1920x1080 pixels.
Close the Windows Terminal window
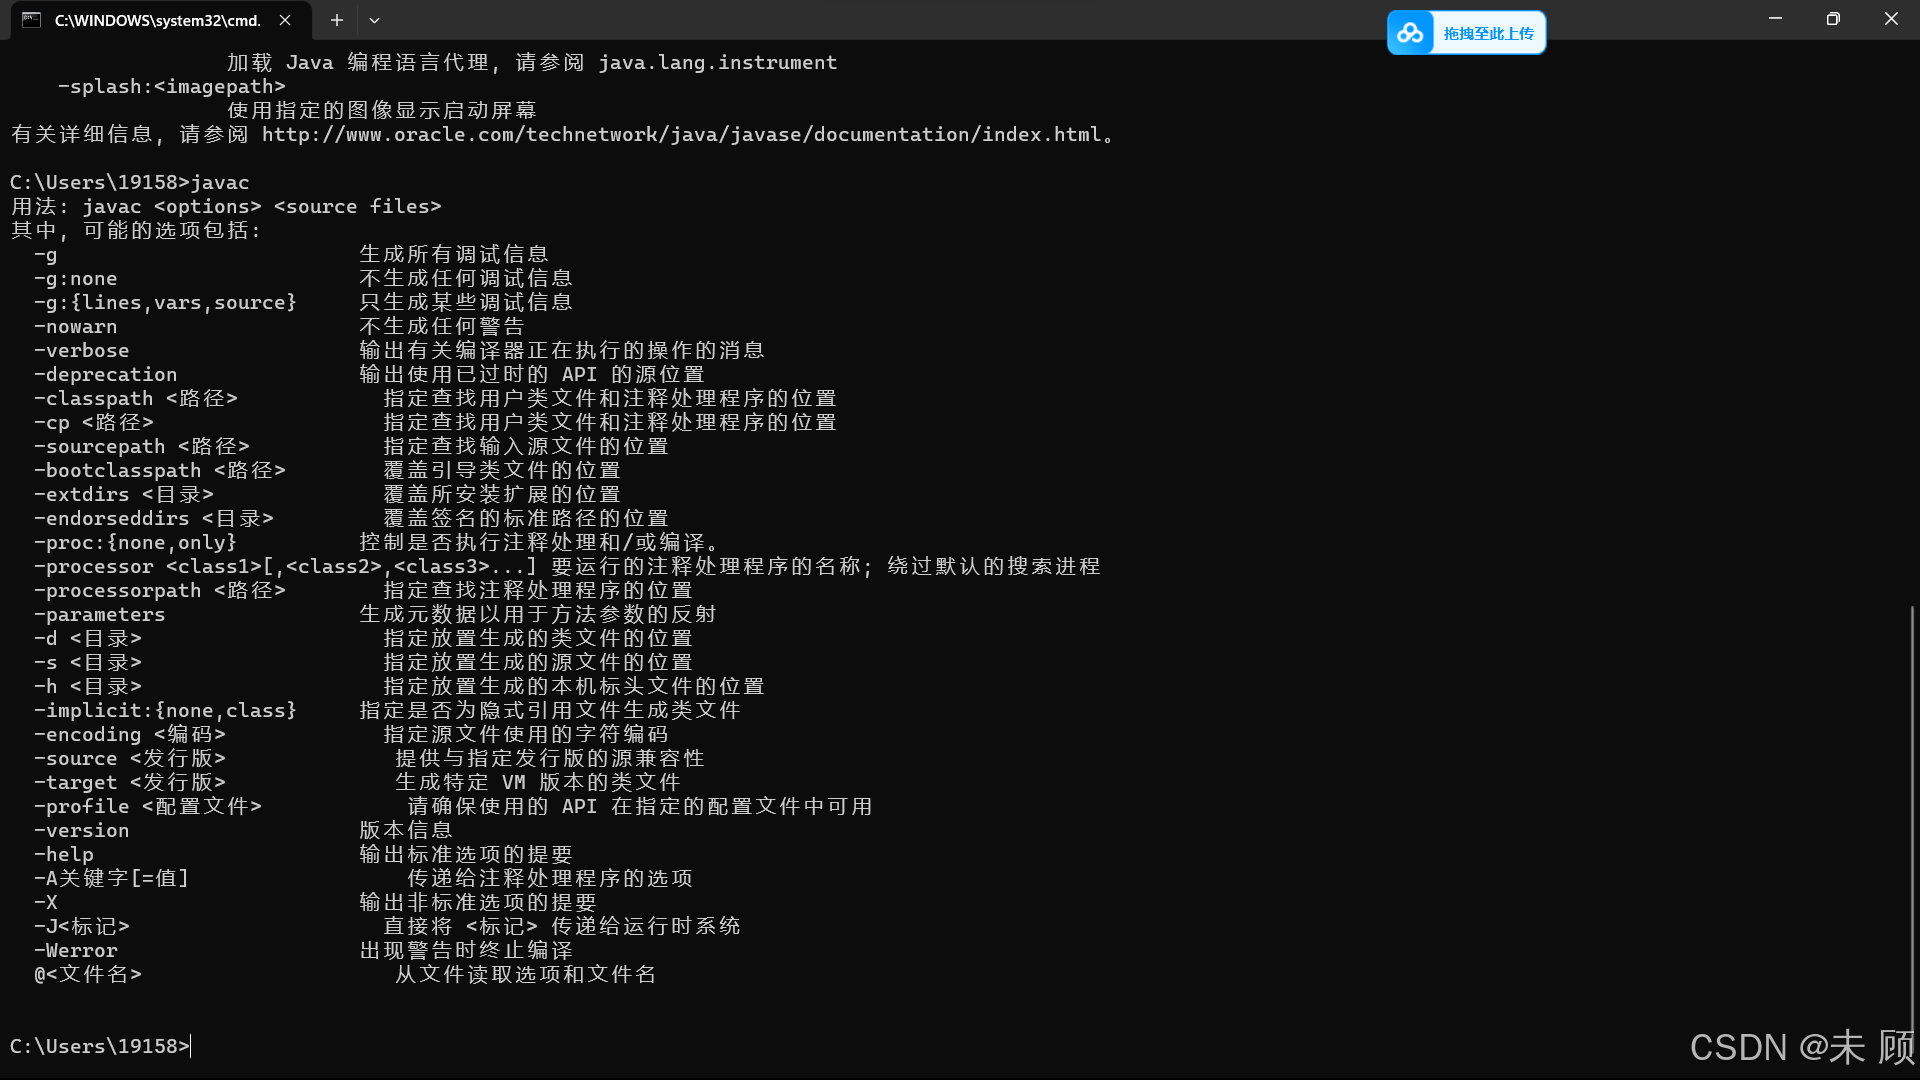click(1891, 19)
